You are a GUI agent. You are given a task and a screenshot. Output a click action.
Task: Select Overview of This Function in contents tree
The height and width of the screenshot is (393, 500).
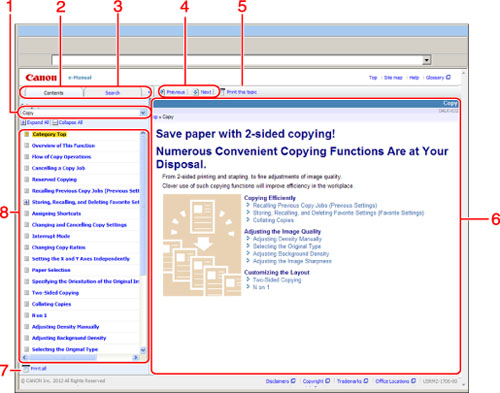point(63,146)
